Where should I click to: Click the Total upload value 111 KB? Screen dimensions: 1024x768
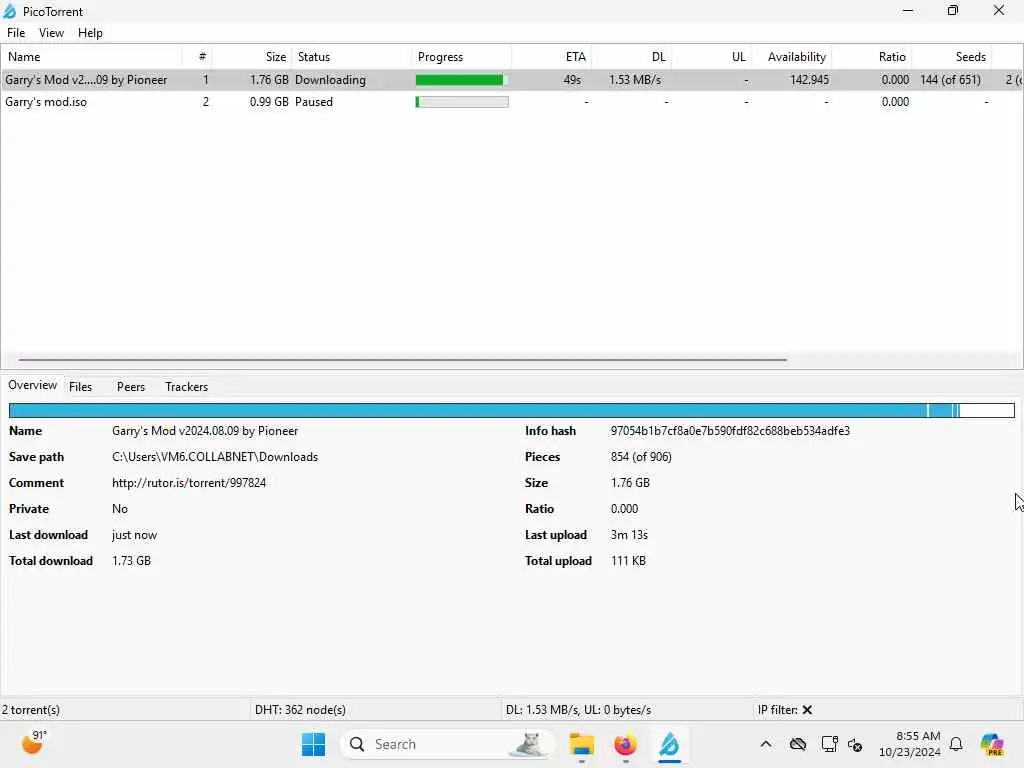click(x=628, y=561)
